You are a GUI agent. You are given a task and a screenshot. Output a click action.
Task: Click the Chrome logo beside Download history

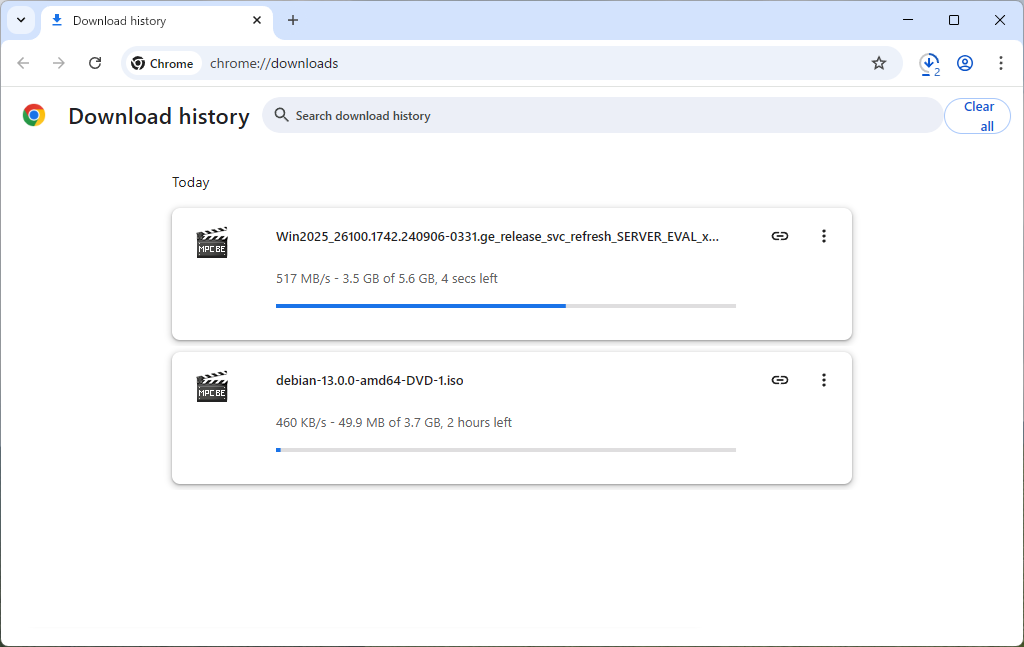tap(34, 116)
